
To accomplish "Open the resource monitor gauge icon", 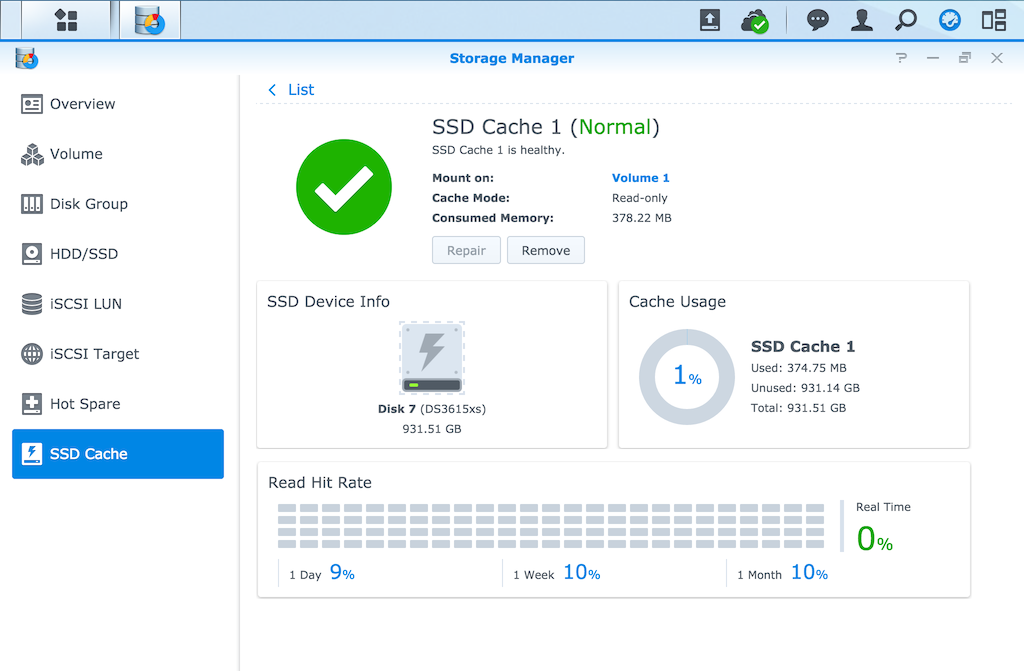I will click(950, 20).
